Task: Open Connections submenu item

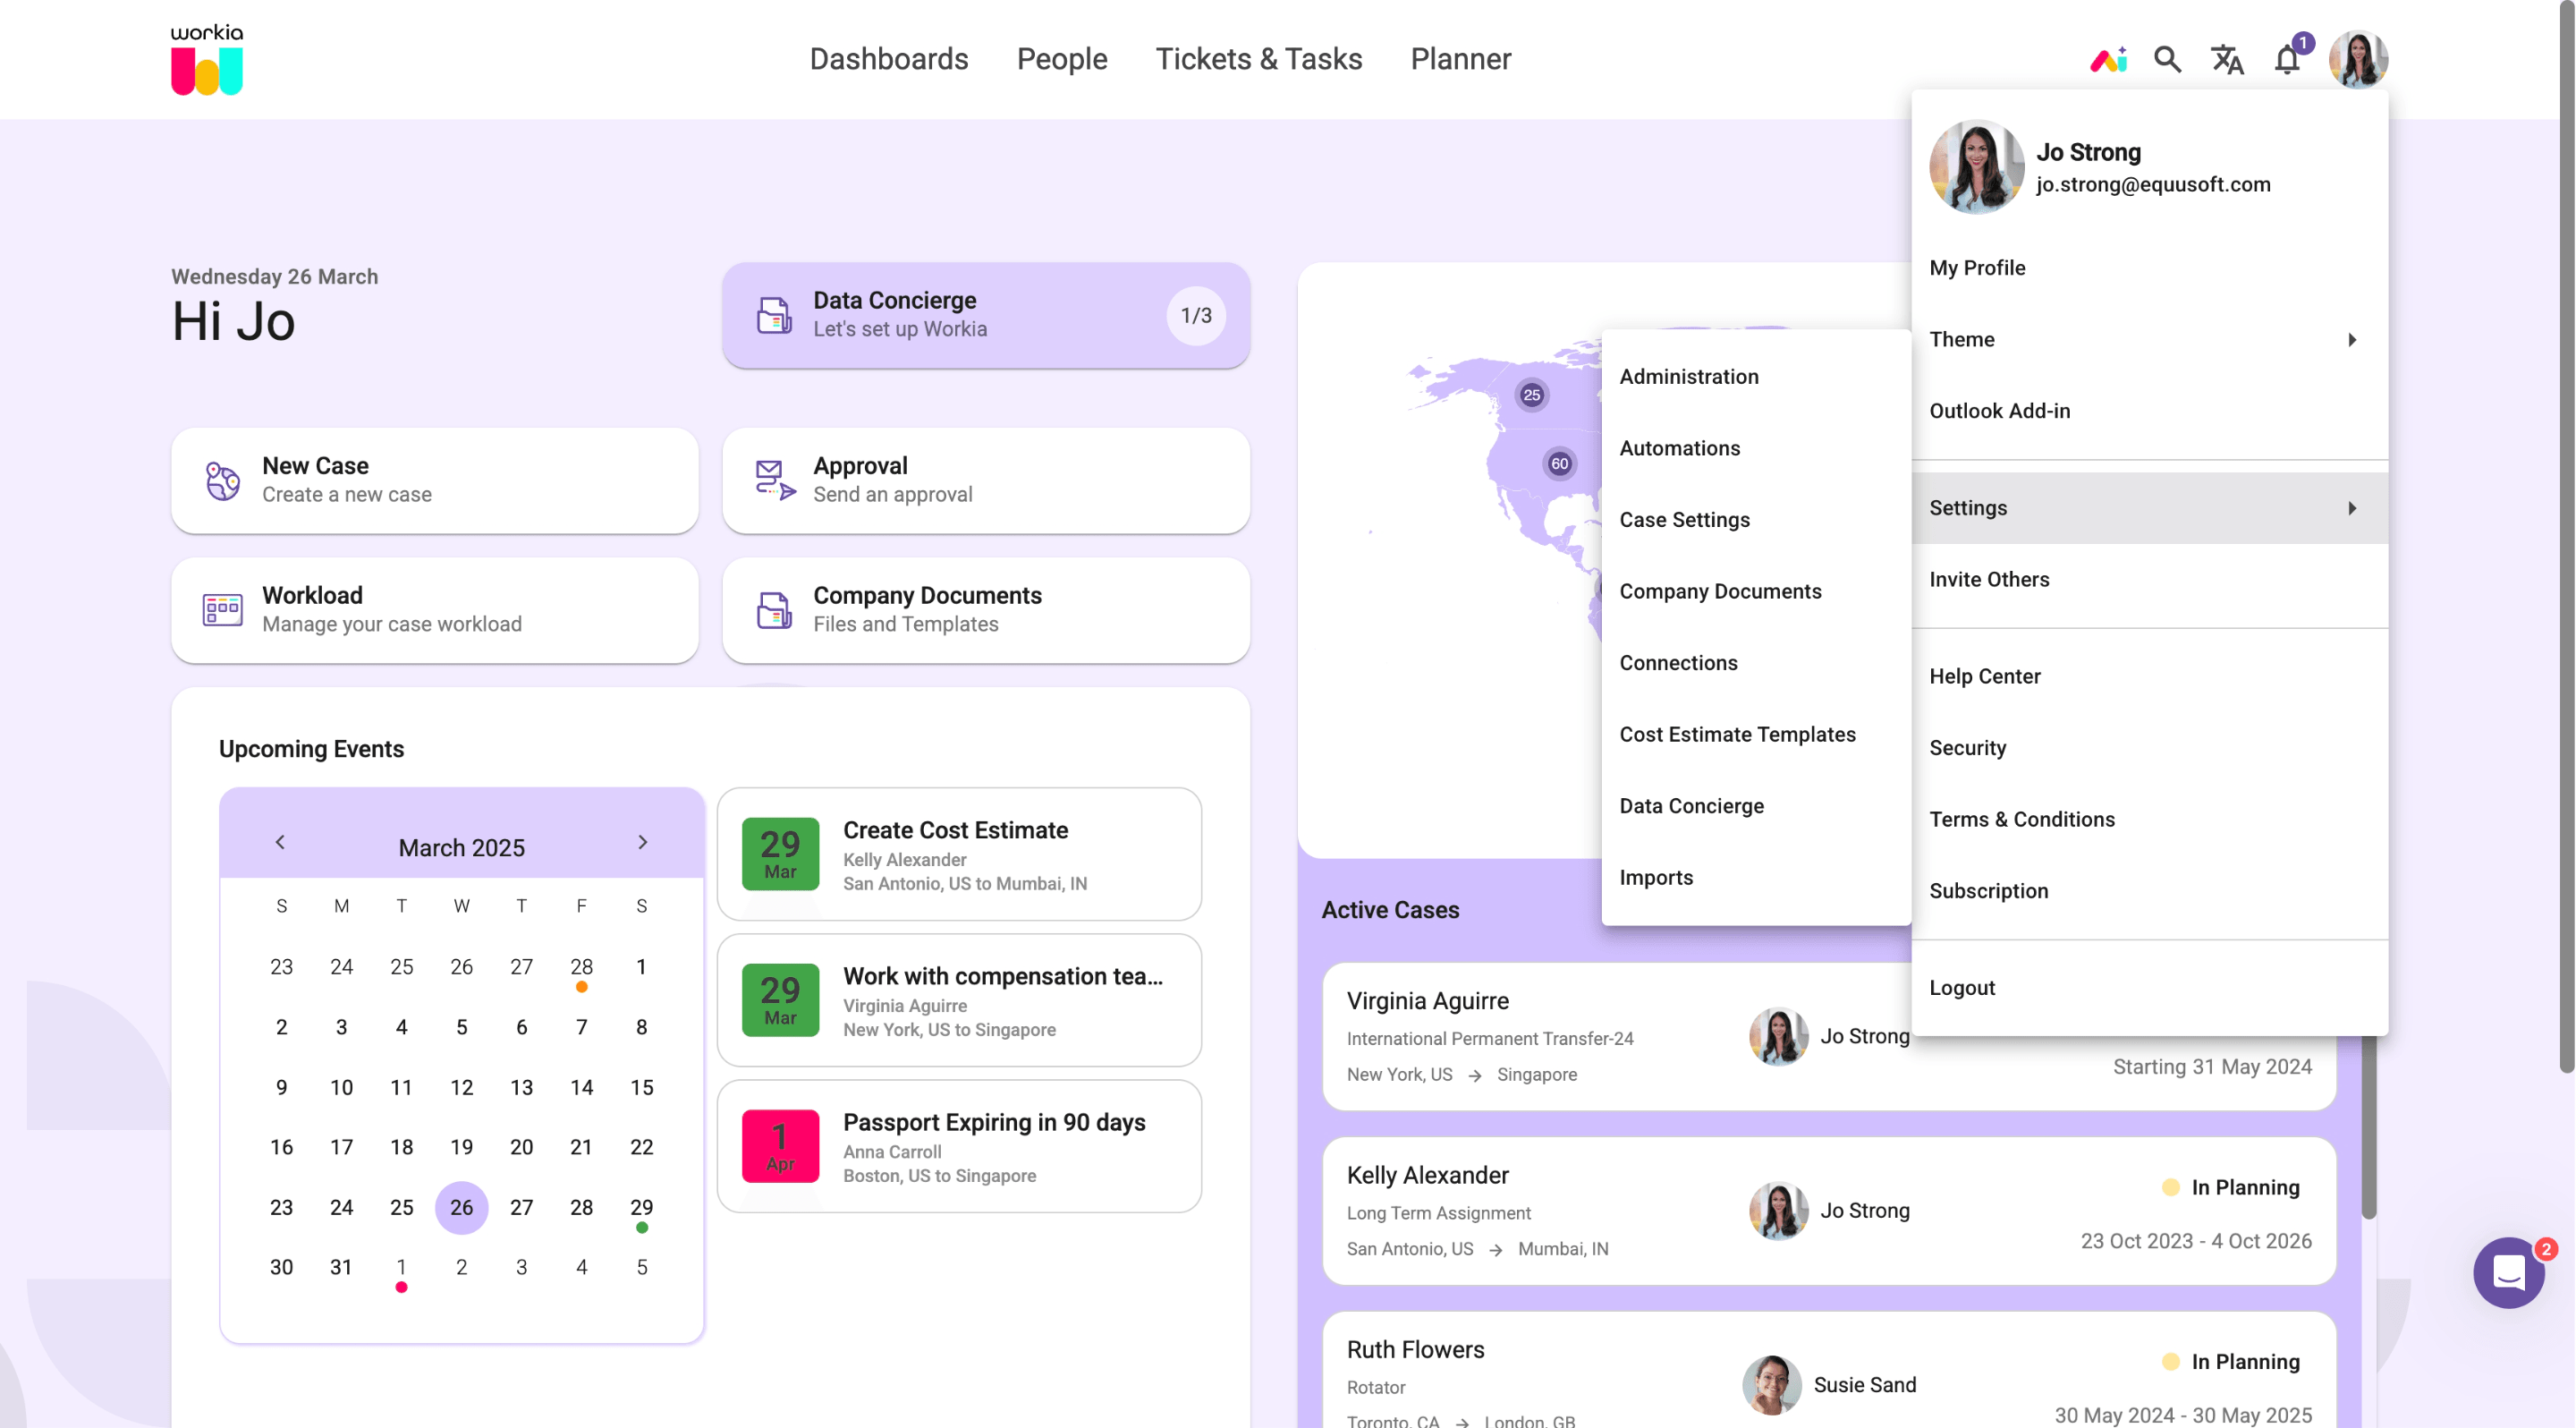Action: (1755, 663)
